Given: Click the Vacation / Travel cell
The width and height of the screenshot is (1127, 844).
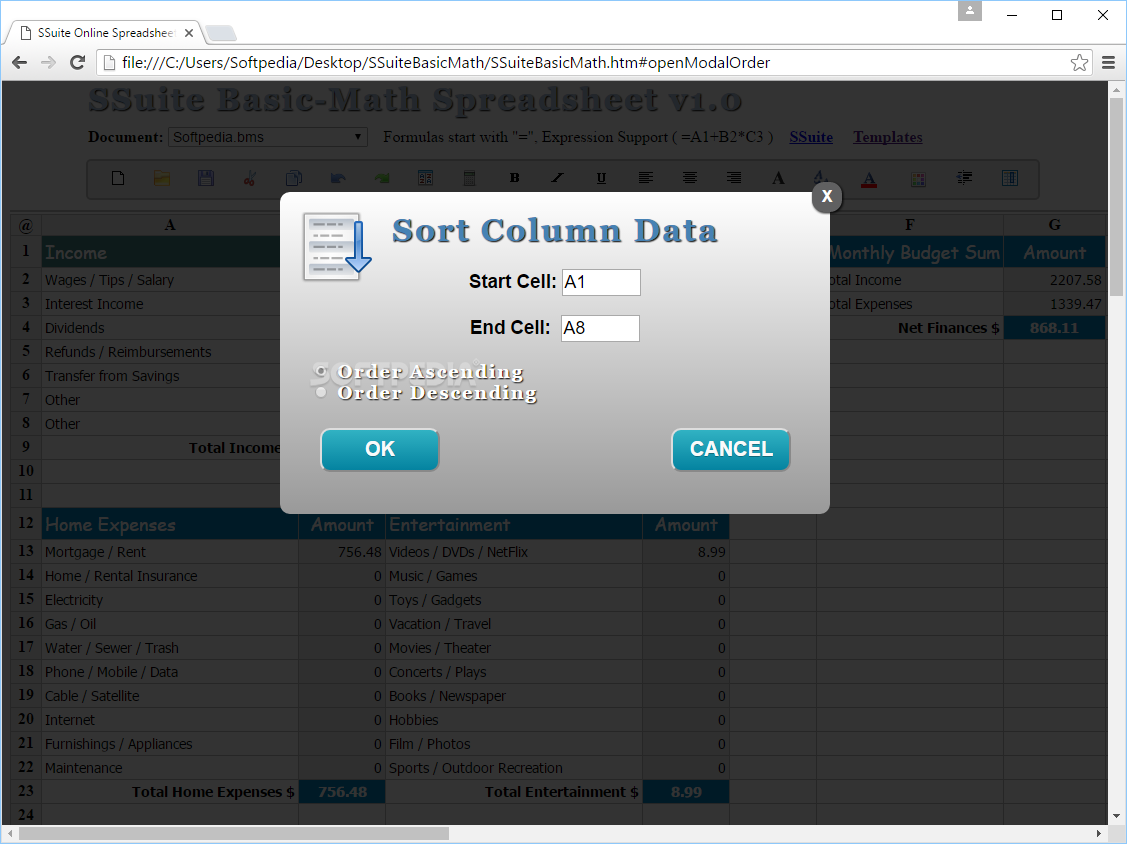Looking at the screenshot, I should coord(514,624).
